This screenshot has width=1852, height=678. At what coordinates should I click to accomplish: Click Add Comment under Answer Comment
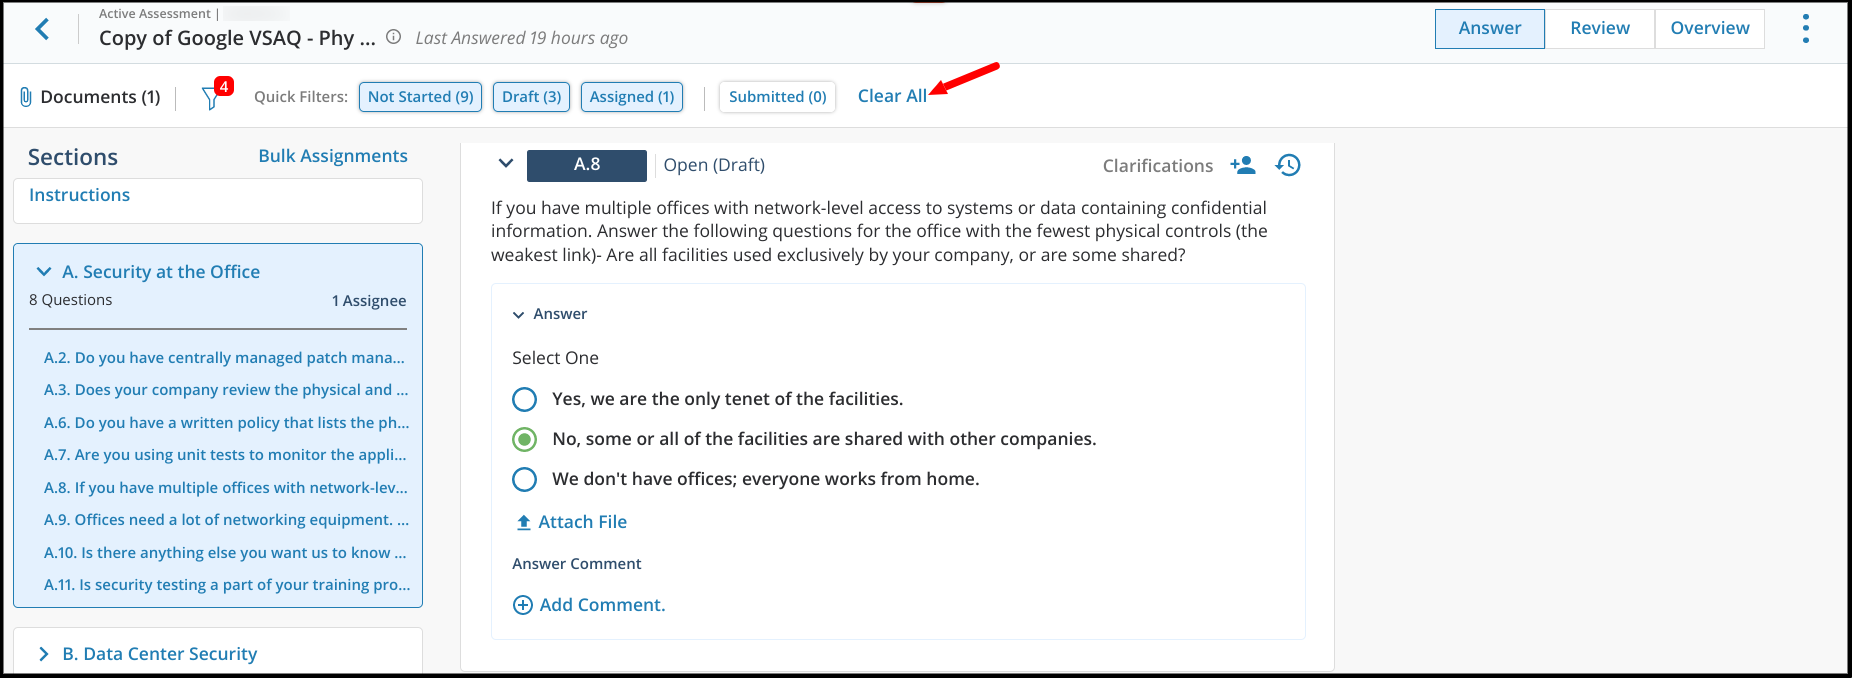[x=588, y=604]
